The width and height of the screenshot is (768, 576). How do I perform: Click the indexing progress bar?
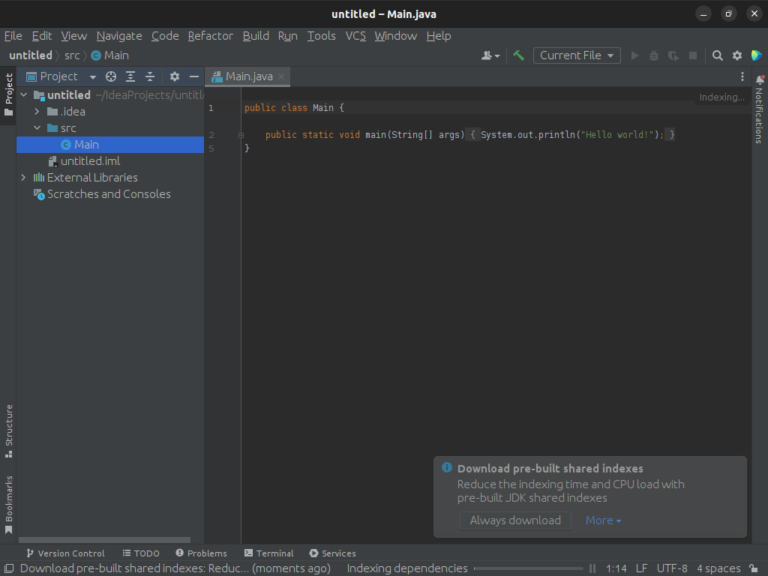pyautogui.click(x=528, y=569)
